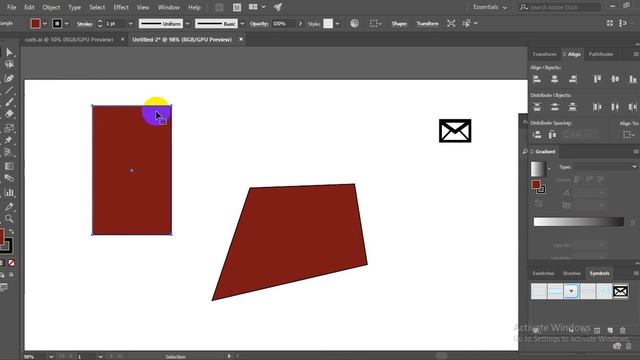Click Vertical Align Center in Align Objects
Screen dimensions: 640x360
click(615, 79)
